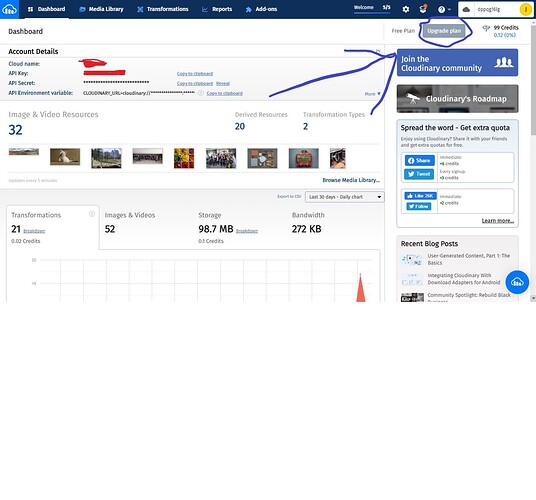This screenshot has height=500, width=536.
Task: Click the Reveal link for API Secret
Action: pyautogui.click(x=223, y=83)
